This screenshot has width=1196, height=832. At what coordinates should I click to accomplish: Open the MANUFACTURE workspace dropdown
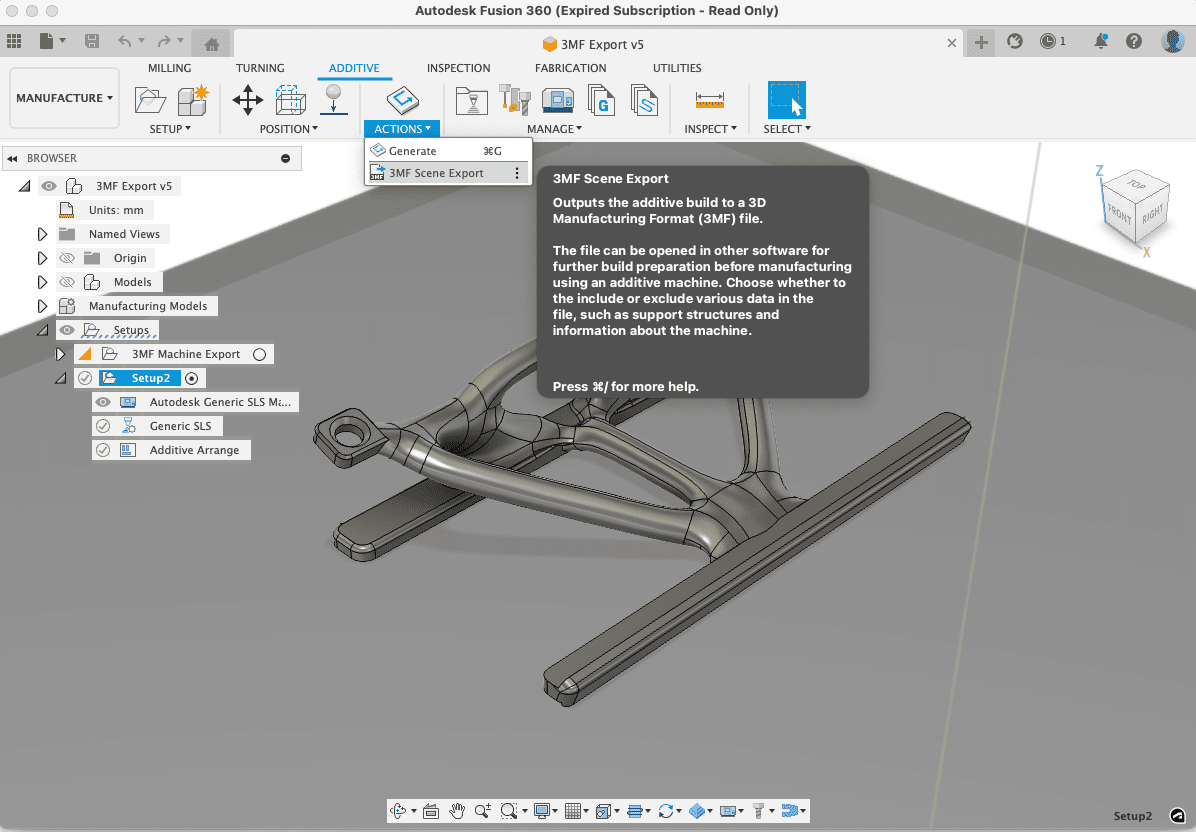click(64, 98)
